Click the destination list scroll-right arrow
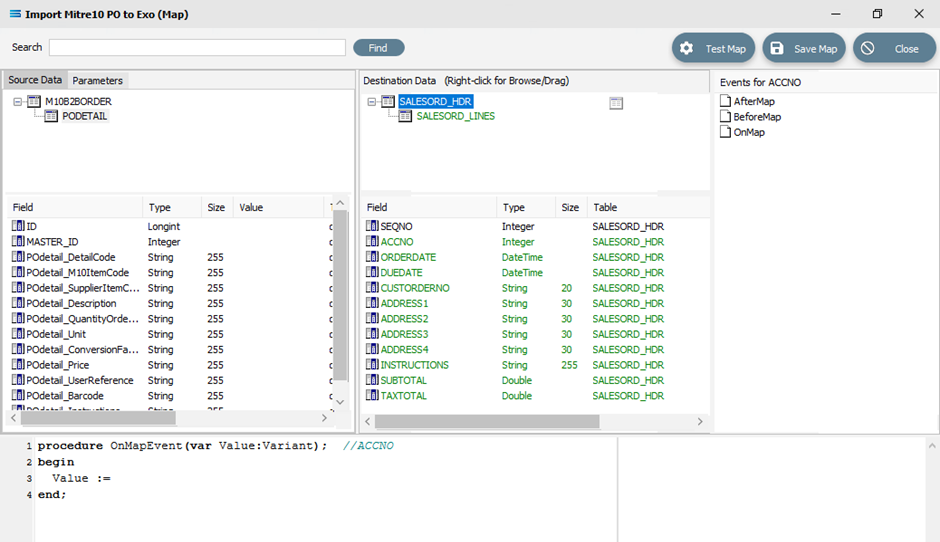Screen dimensions: 940x542 click(x=700, y=421)
